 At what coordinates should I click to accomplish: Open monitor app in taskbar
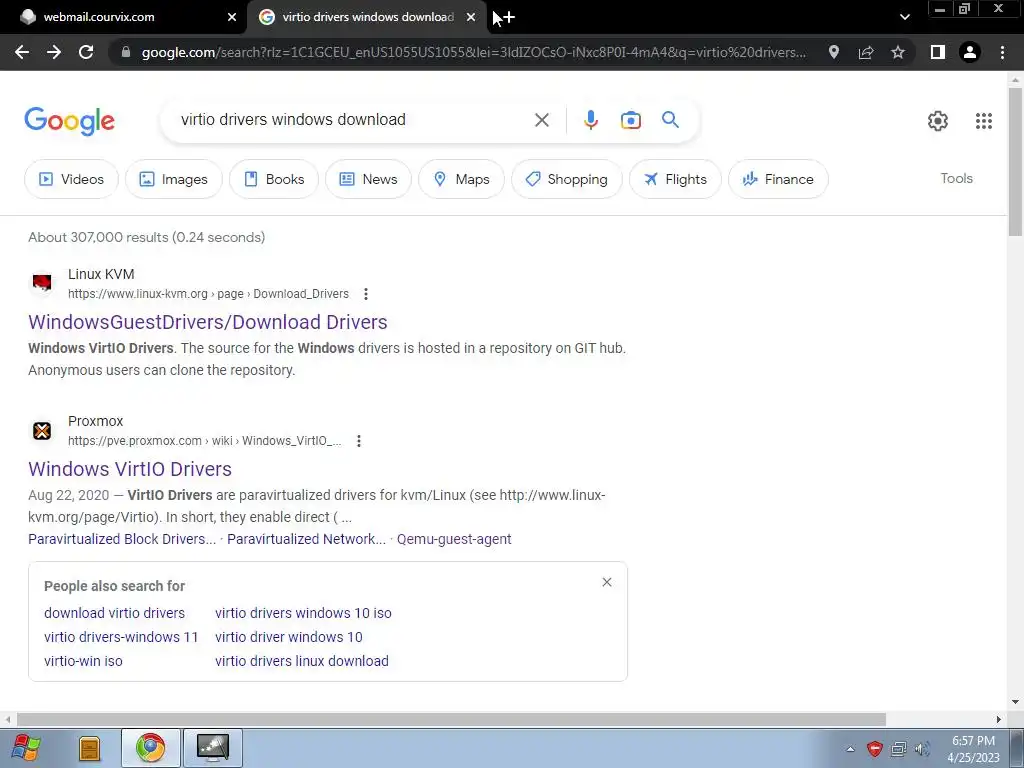coord(213,748)
